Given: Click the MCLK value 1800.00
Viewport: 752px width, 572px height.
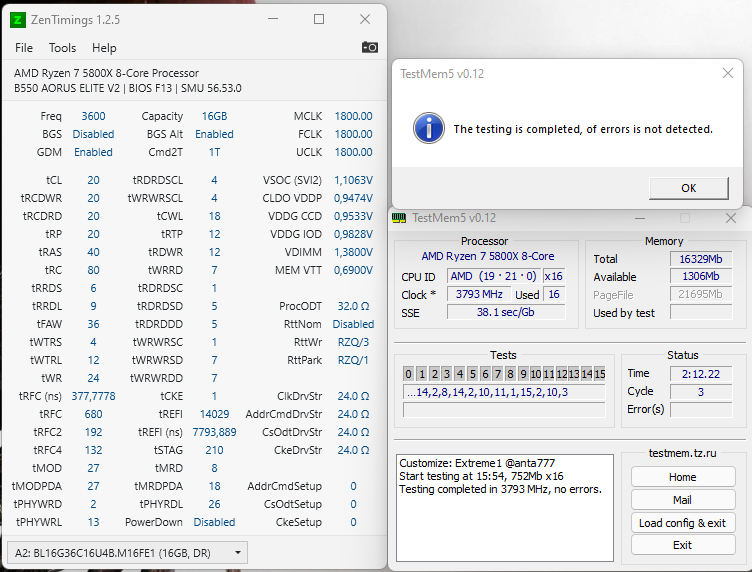Looking at the screenshot, I should click(353, 117).
